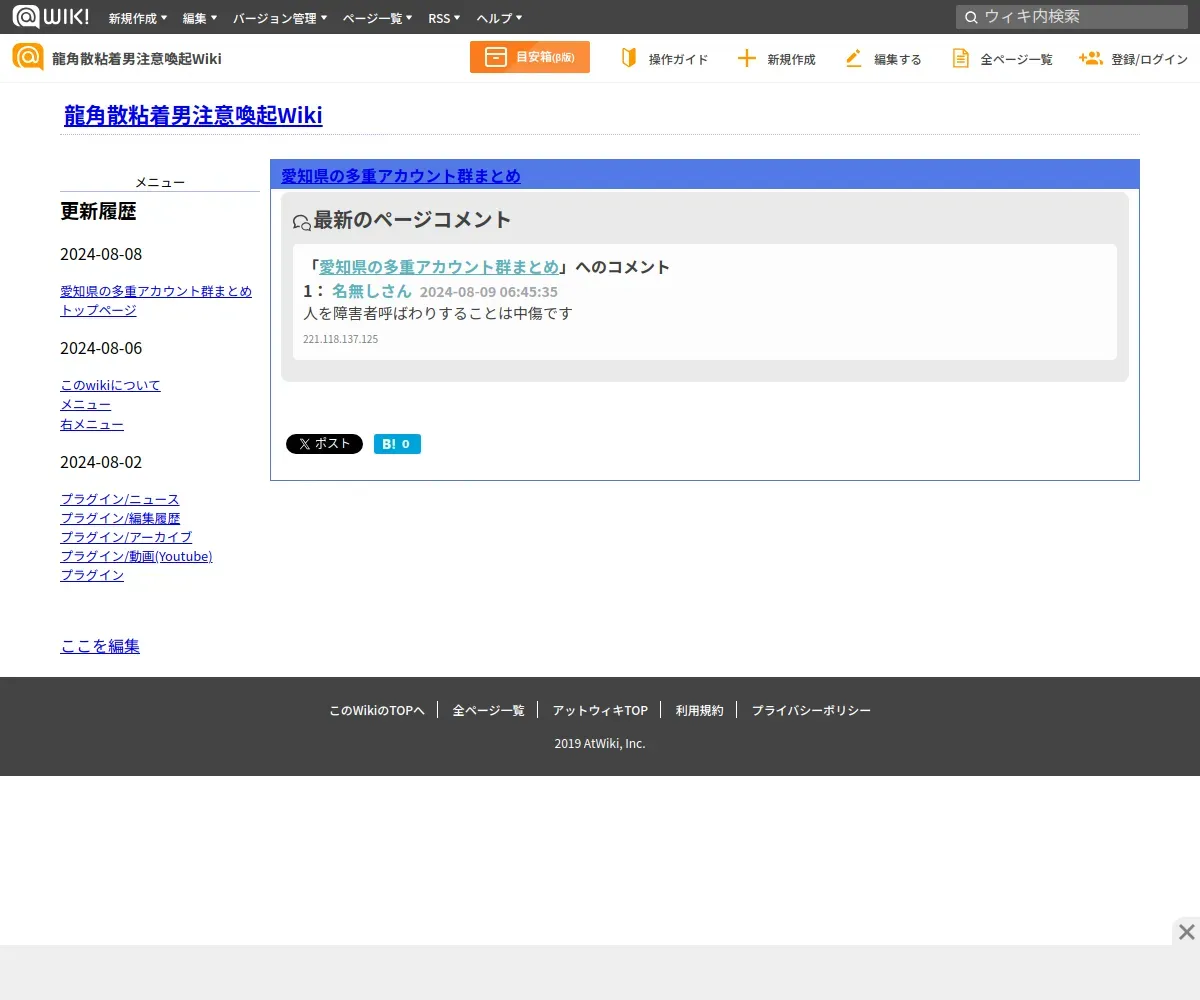Image resolution: width=1200 pixels, height=1000 pixels.
Task: Click the box icon in 目安箱 button
Action: point(496,57)
